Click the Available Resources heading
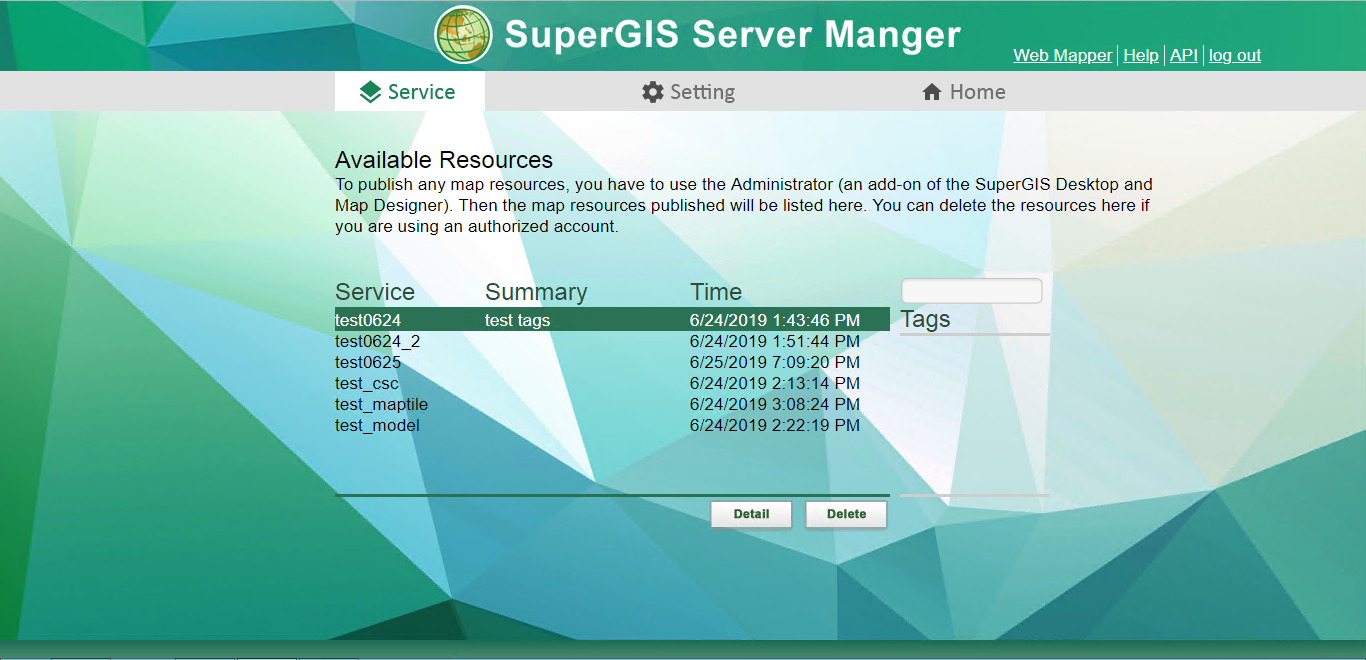This screenshot has width=1366, height=660. point(444,160)
